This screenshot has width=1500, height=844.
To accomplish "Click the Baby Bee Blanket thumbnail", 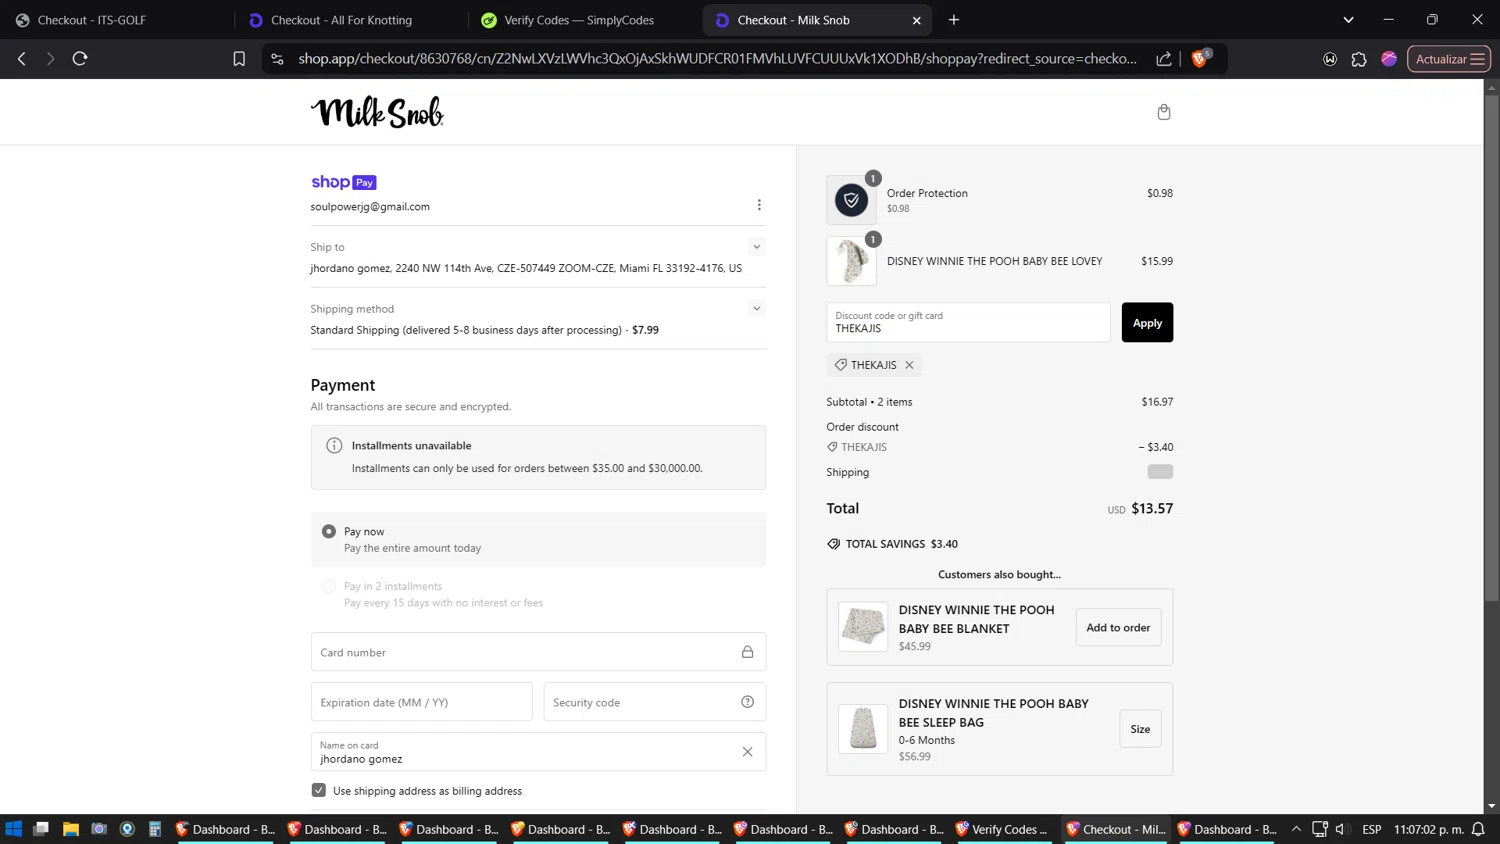I will (x=863, y=627).
